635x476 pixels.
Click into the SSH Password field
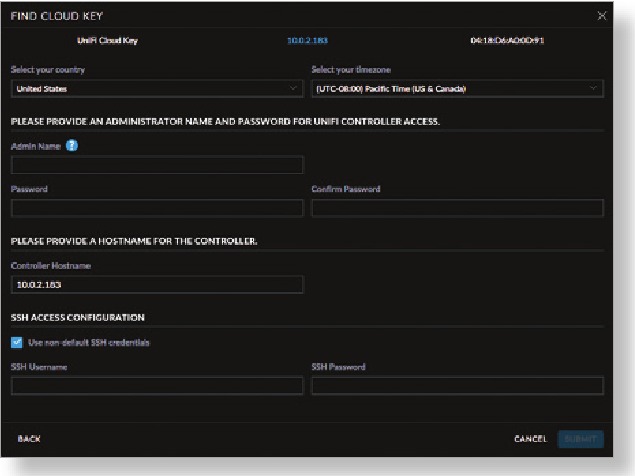pos(457,386)
